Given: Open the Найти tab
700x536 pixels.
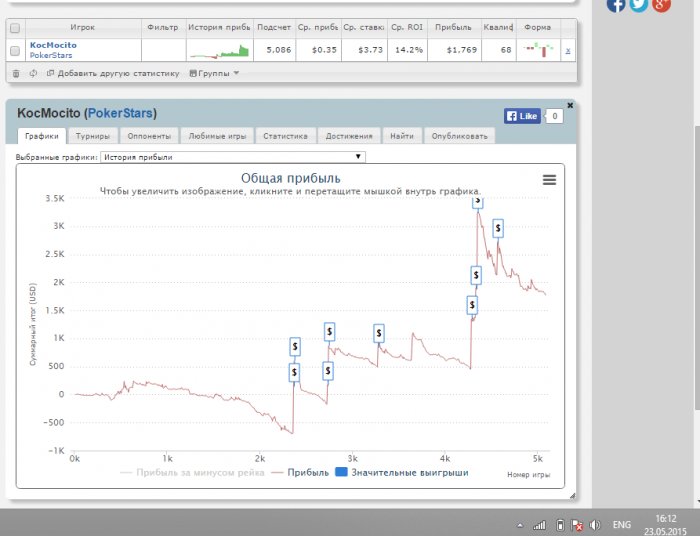Looking at the screenshot, I should click(x=402, y=136).
